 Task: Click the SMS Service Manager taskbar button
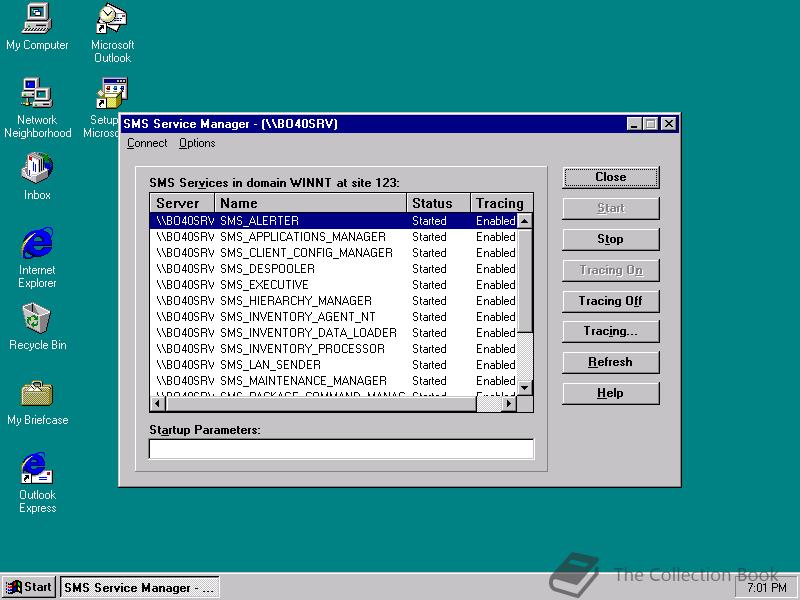(x=140, y=587)
